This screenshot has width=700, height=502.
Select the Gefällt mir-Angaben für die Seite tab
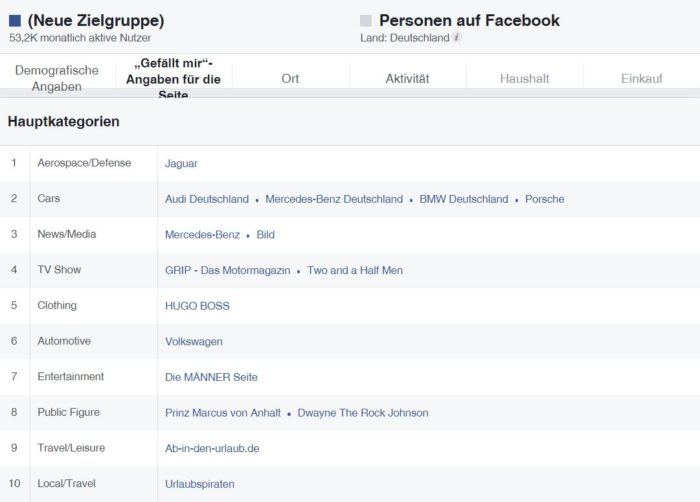(173, 79)
